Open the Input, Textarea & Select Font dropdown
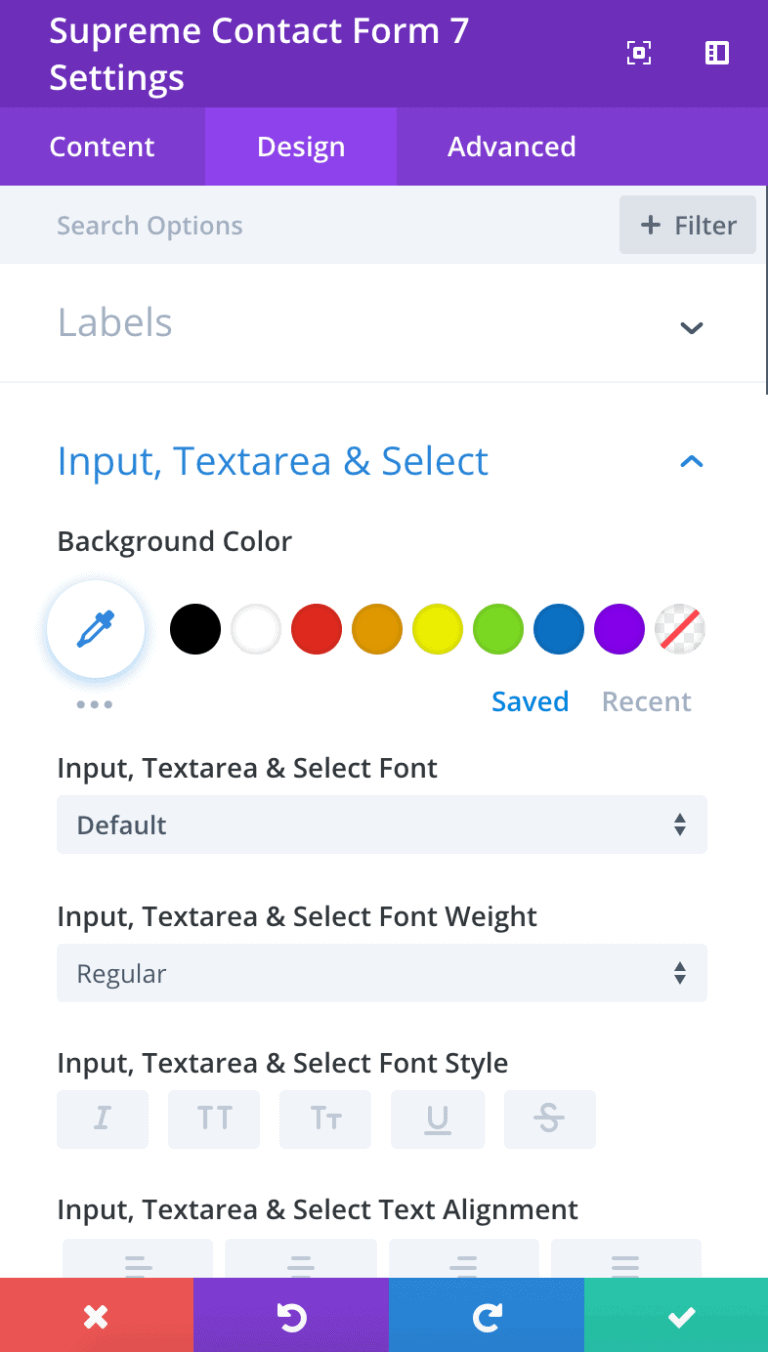 pos(382,825)
